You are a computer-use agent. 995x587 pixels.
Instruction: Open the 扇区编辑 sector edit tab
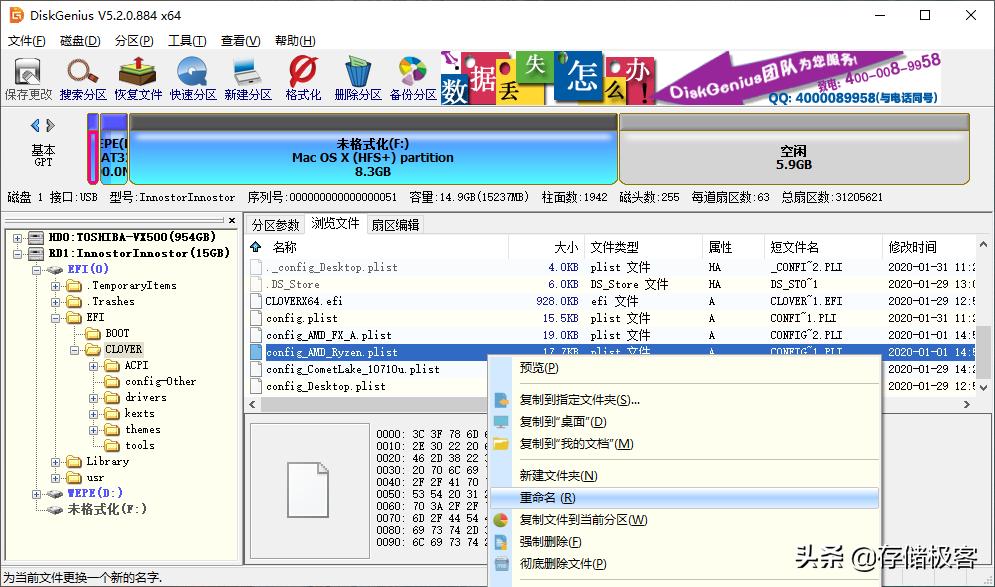point(397,224)
